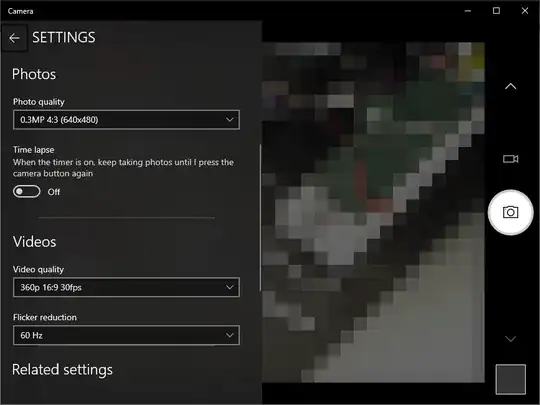The image size is (540, 405).
Task: Open the Flicker reduction dropdown
Action: pos(126,335)
